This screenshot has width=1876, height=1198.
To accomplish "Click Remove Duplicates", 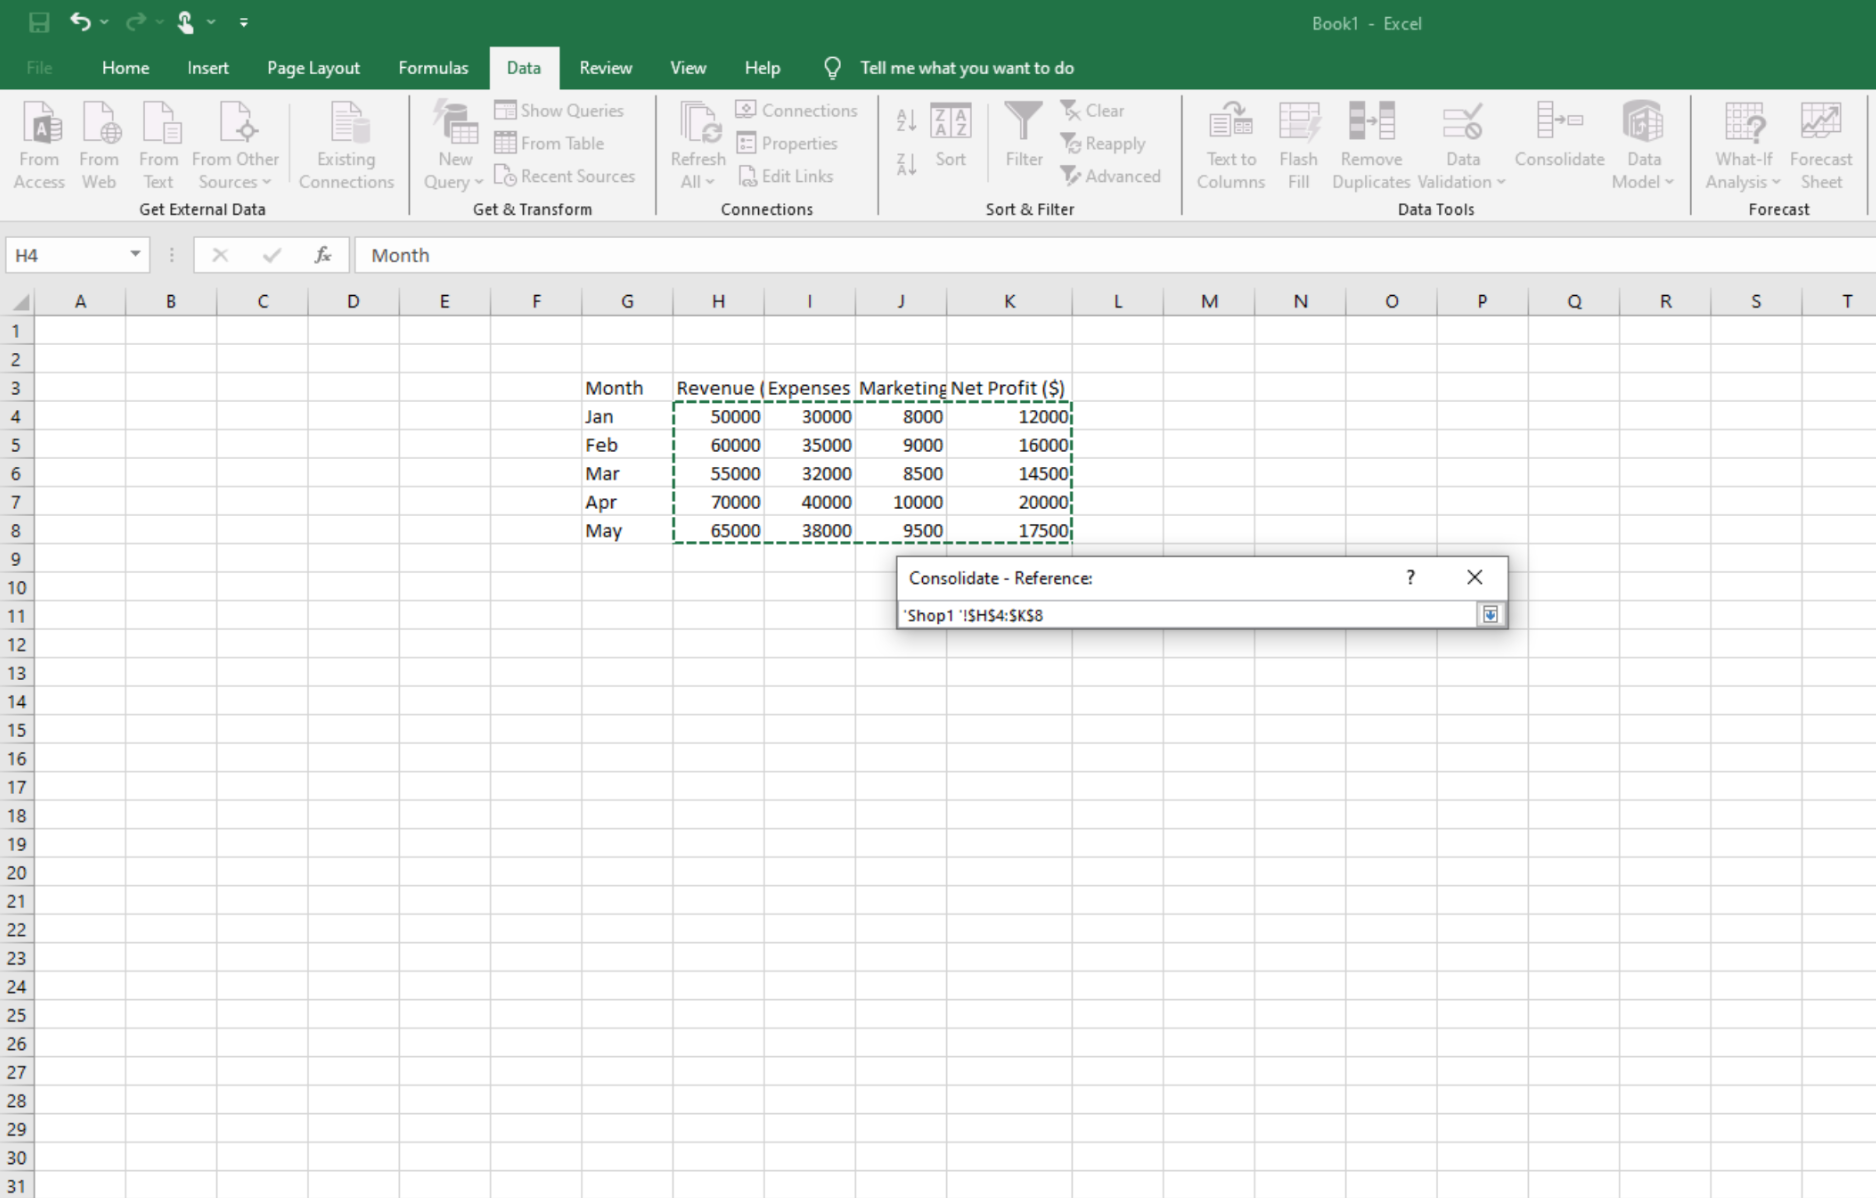I will click(x=1371, y=146).
